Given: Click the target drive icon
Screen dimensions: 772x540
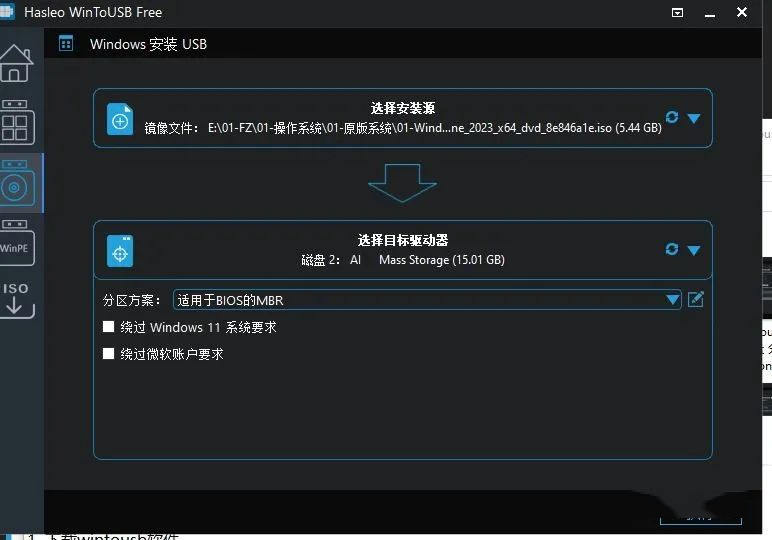Looking at the screenshot, I should 120,251.
